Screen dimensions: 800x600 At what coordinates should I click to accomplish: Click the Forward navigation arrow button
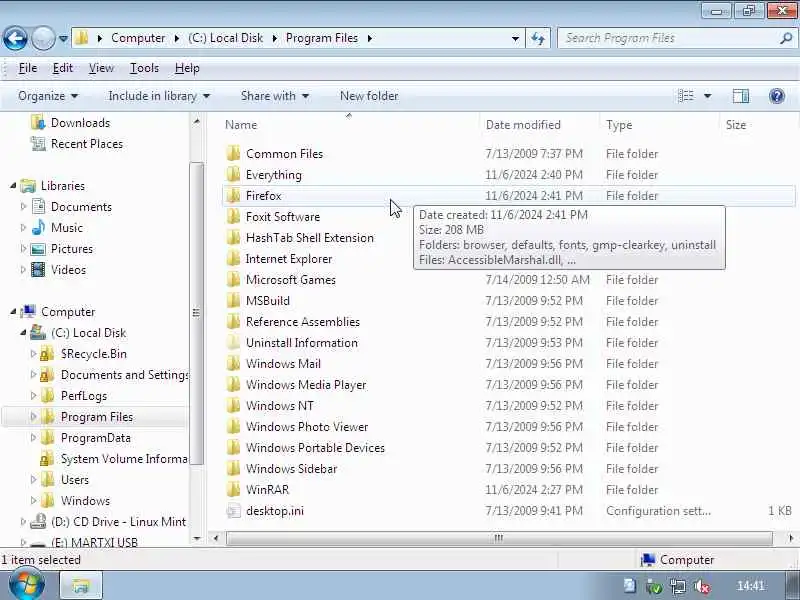[43, 38]
